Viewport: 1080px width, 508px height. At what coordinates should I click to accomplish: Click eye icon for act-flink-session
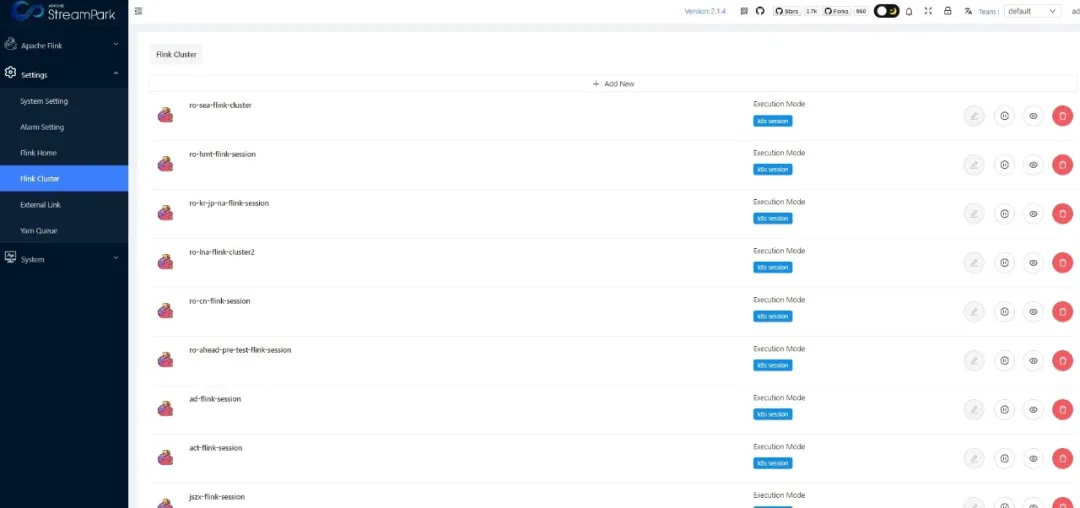click(x=1033, y=458)
